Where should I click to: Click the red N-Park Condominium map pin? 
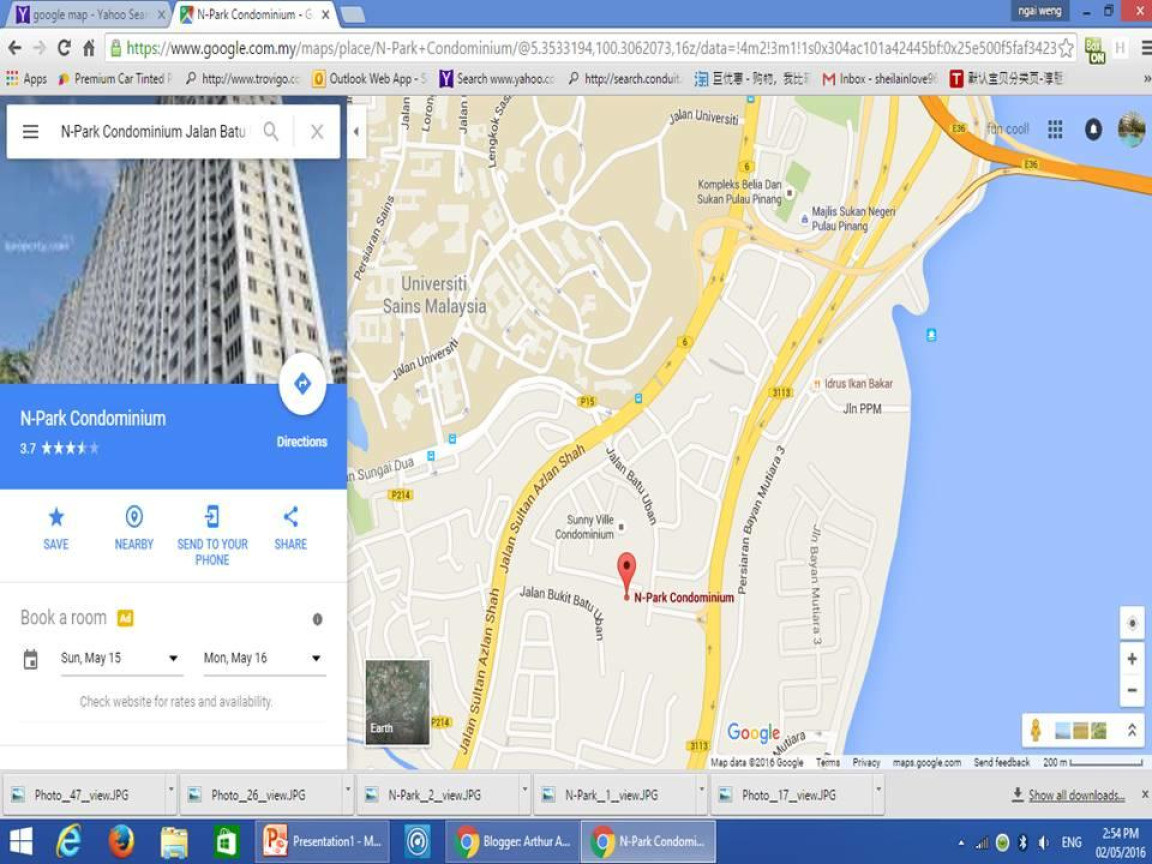626,575
